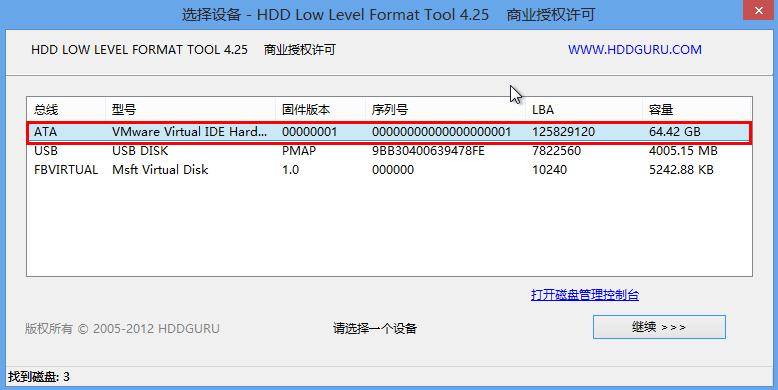This screenshot has width=778, height=390.
Task: Sort by the LBA column header
Action: [x=584, y=109]
